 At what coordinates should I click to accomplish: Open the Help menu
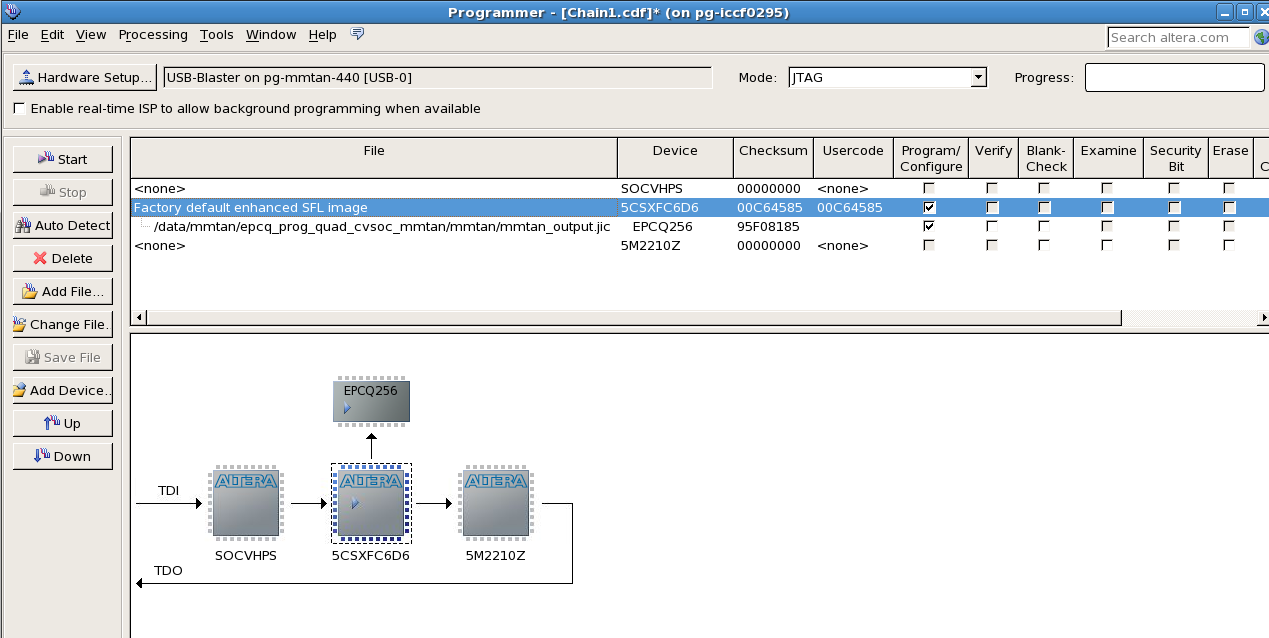[322, 34]
